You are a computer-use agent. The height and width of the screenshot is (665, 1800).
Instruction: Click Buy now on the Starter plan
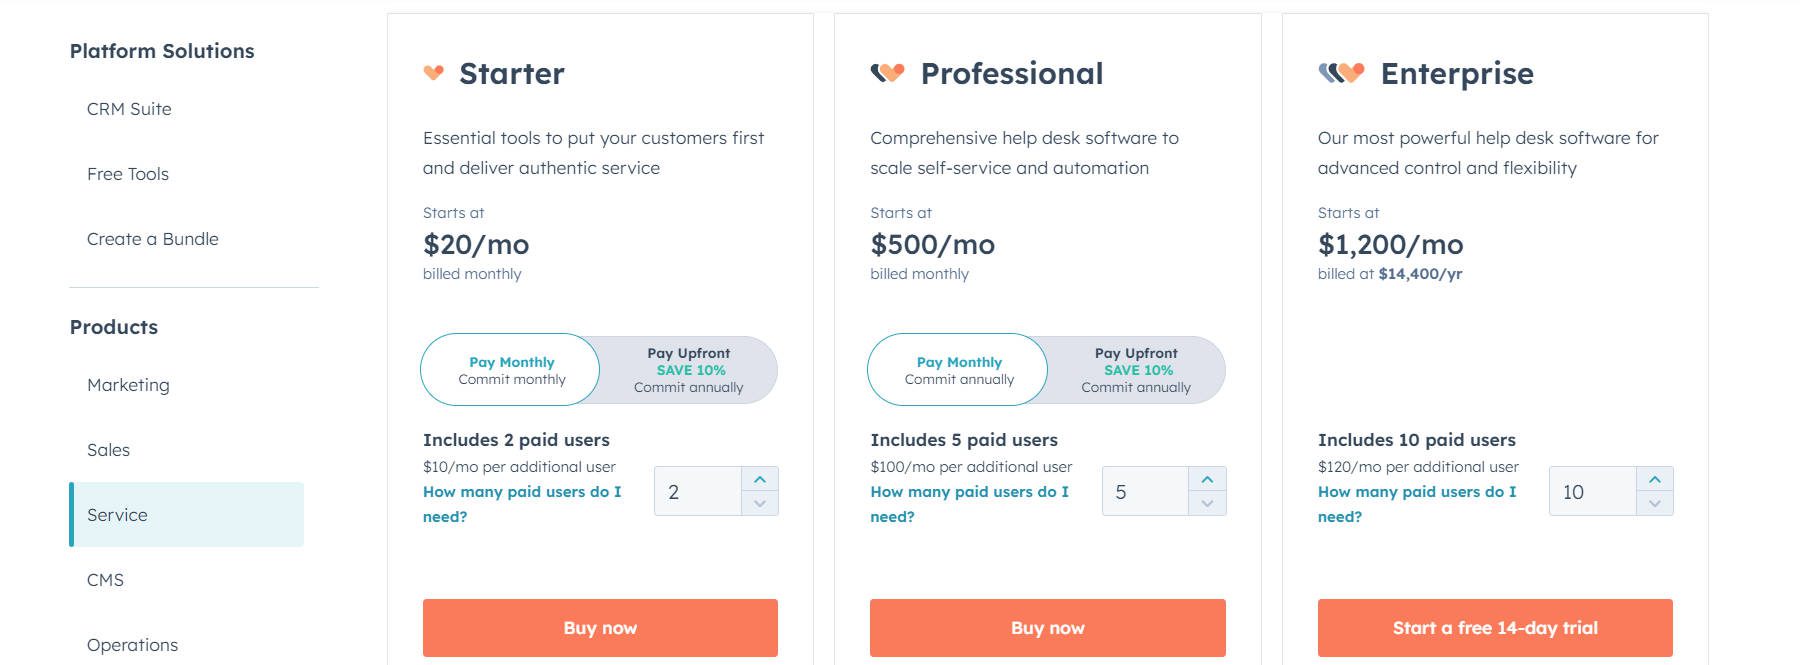[600, 627]
